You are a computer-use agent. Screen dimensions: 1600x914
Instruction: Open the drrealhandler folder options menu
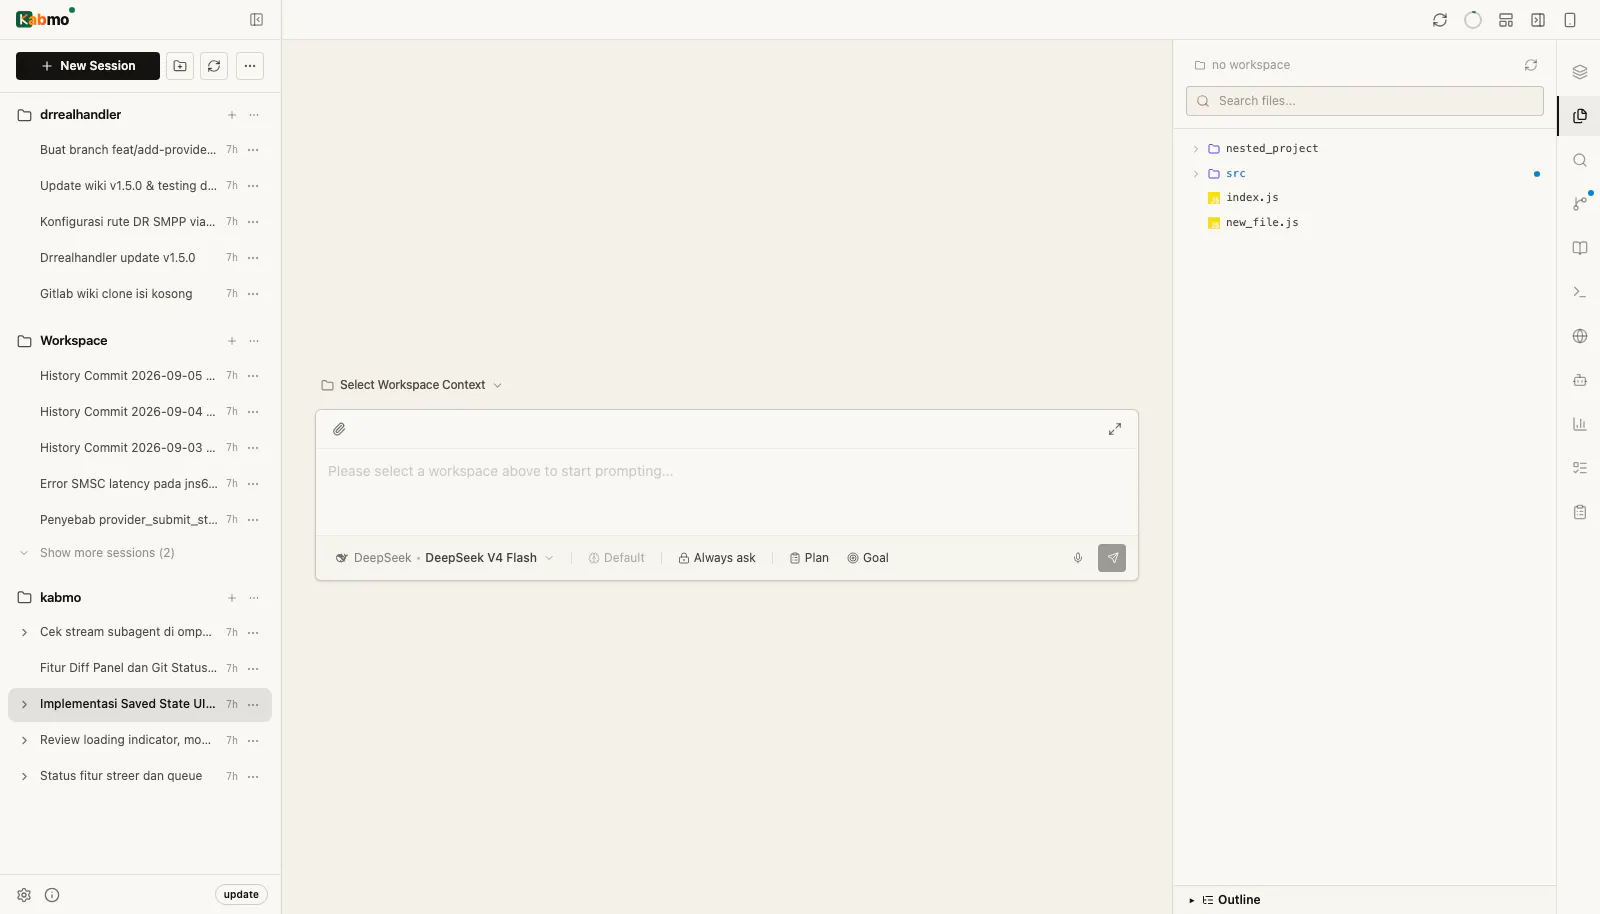pos(254,115)
